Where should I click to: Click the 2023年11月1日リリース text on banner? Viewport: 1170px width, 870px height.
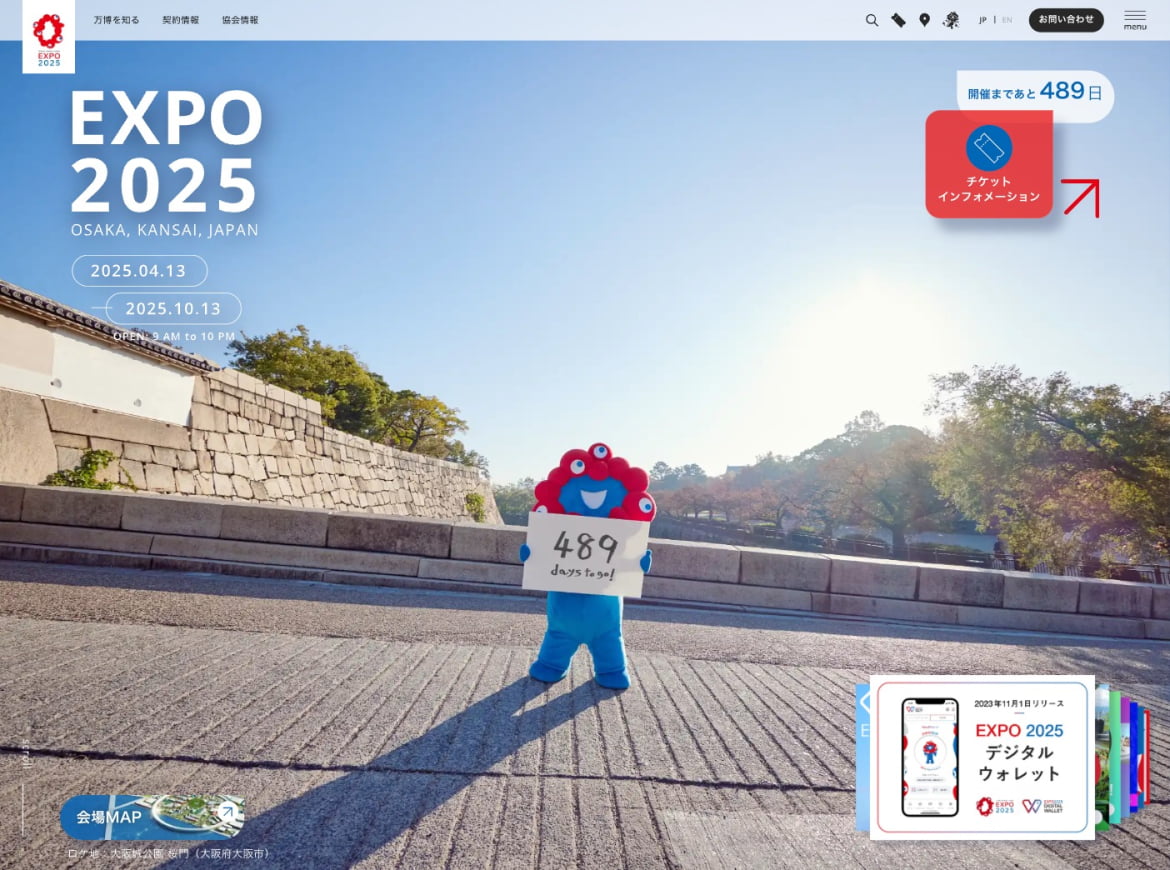(x=1019, y=704)
